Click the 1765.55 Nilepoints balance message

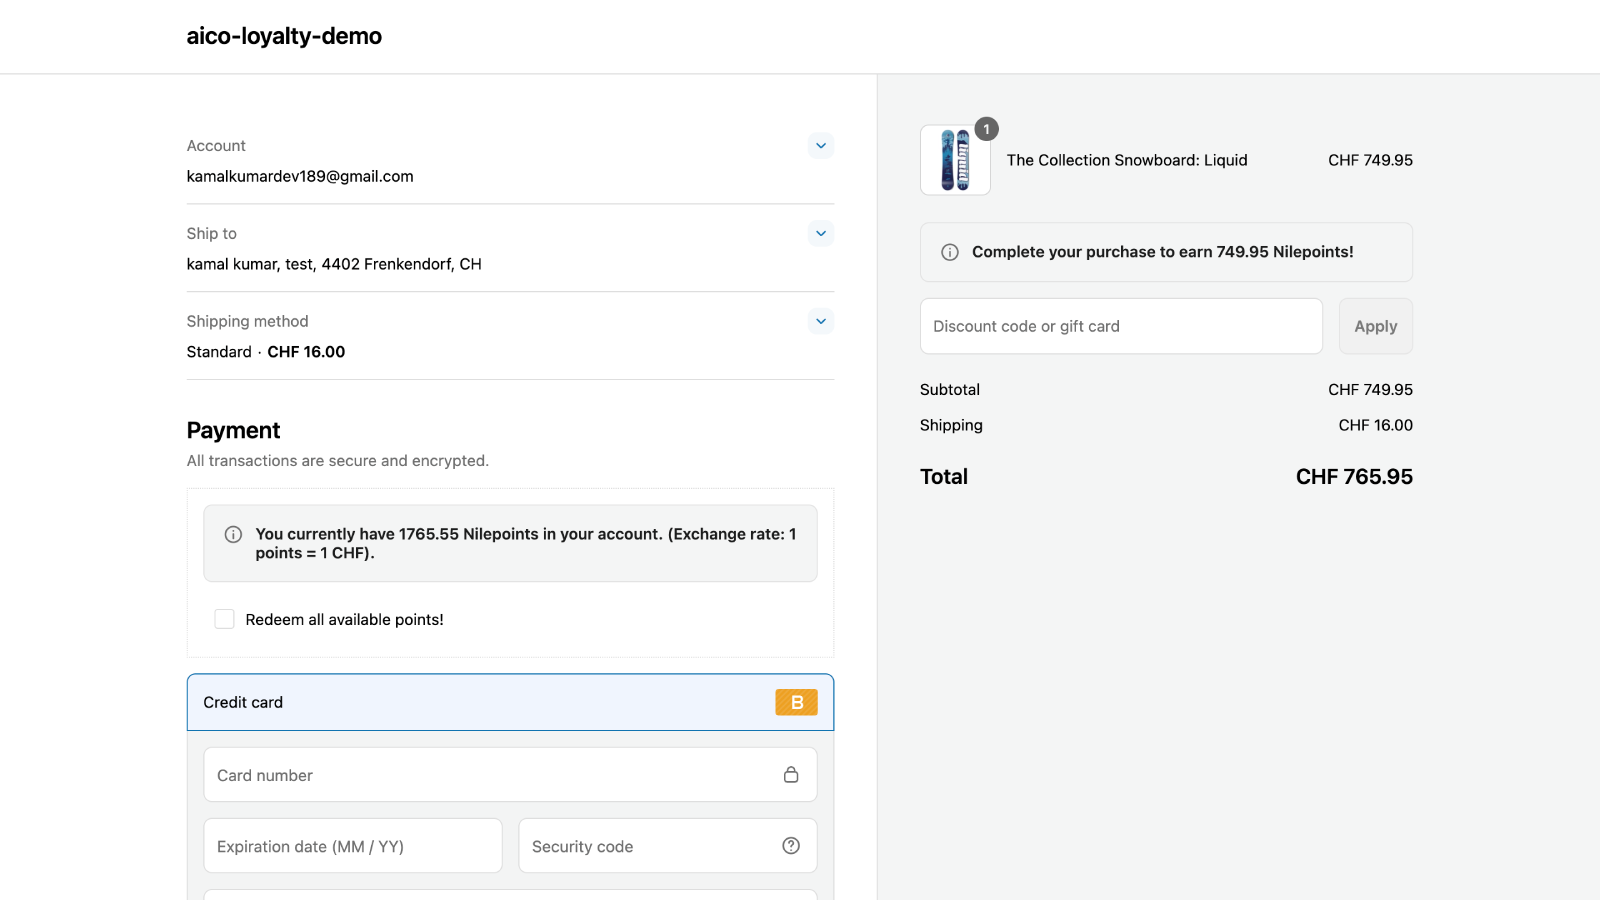[526, 543]
